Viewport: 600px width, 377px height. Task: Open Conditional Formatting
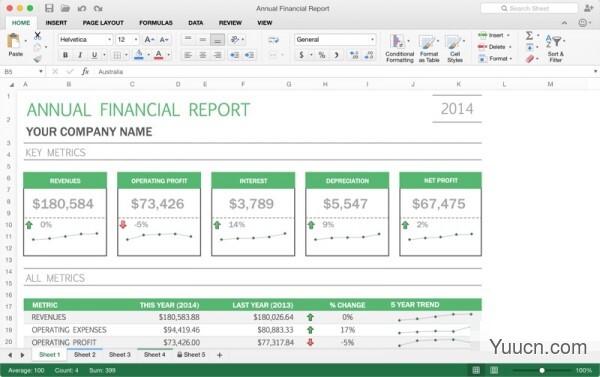[x=399, y=48]
